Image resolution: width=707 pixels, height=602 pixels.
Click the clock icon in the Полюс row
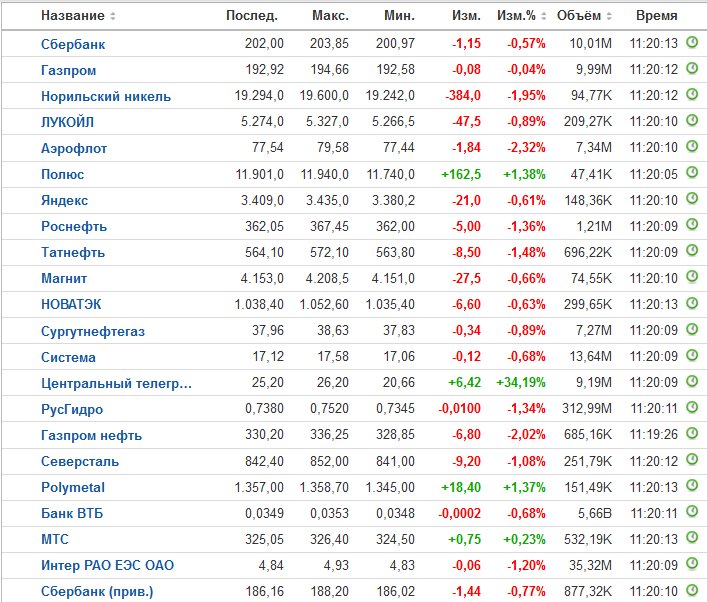pyautogui.click(x=692, y=173)
